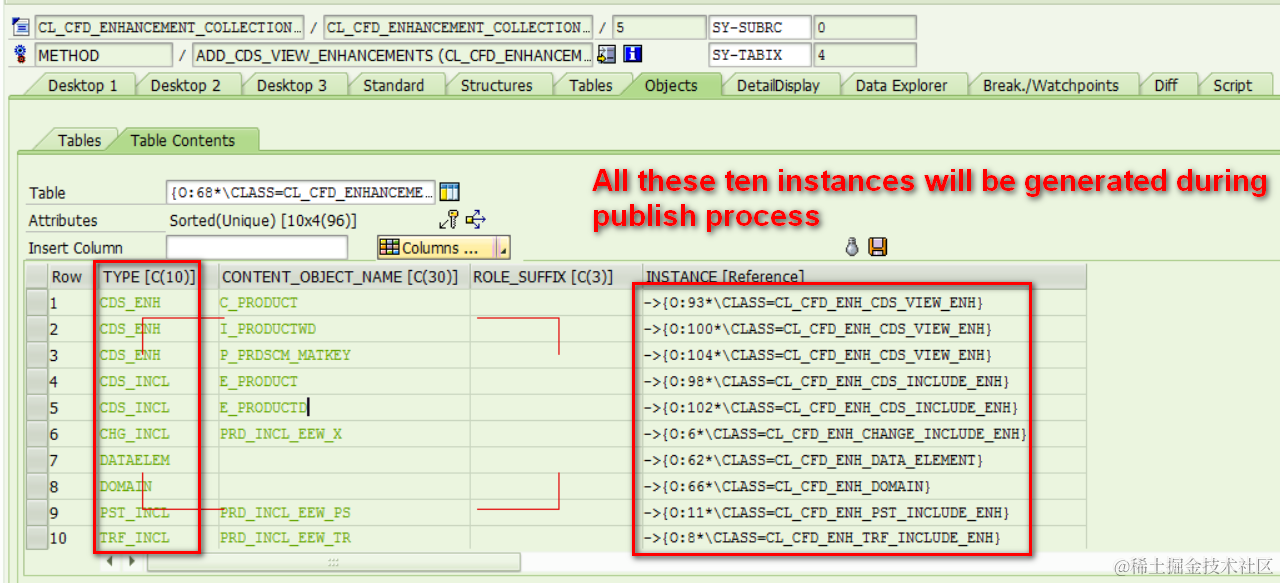This screenshot has height=583, width=1280.
Task: Click the SY-SUBRC value field
Action: [x=865, y=27]
